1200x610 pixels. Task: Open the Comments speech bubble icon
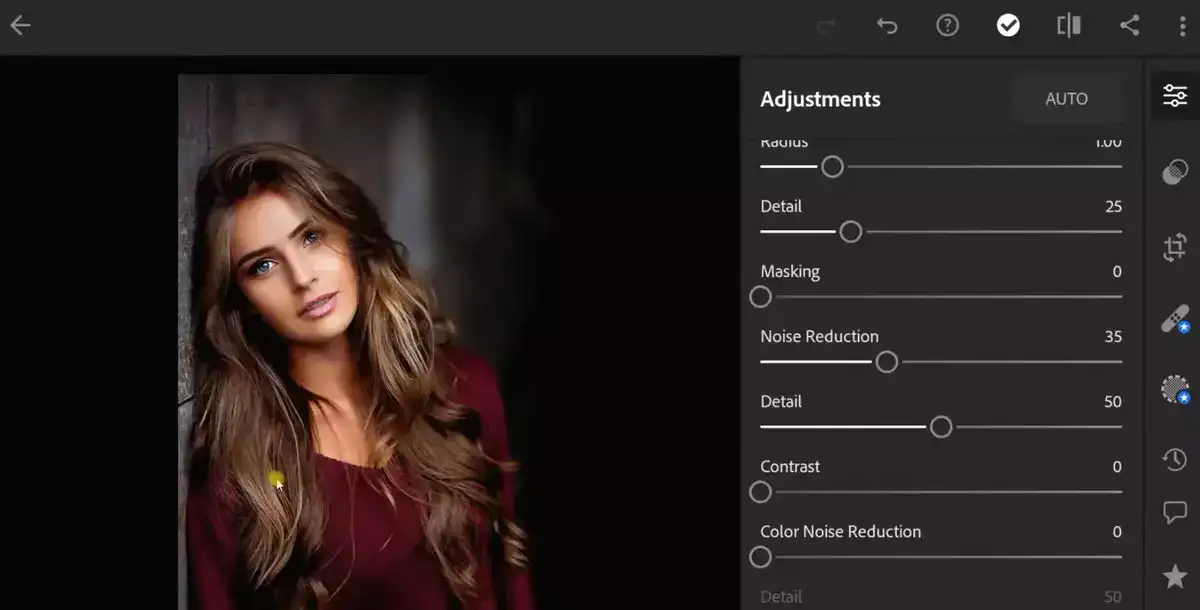(x=1175, y=513)
